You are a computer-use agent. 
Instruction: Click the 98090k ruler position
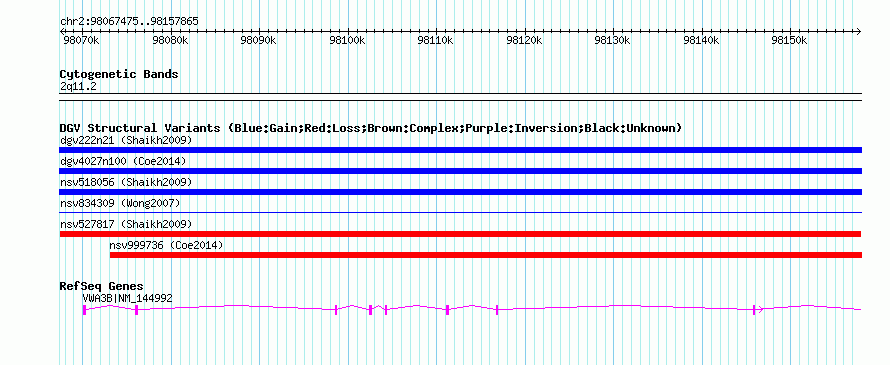(258, 40)
